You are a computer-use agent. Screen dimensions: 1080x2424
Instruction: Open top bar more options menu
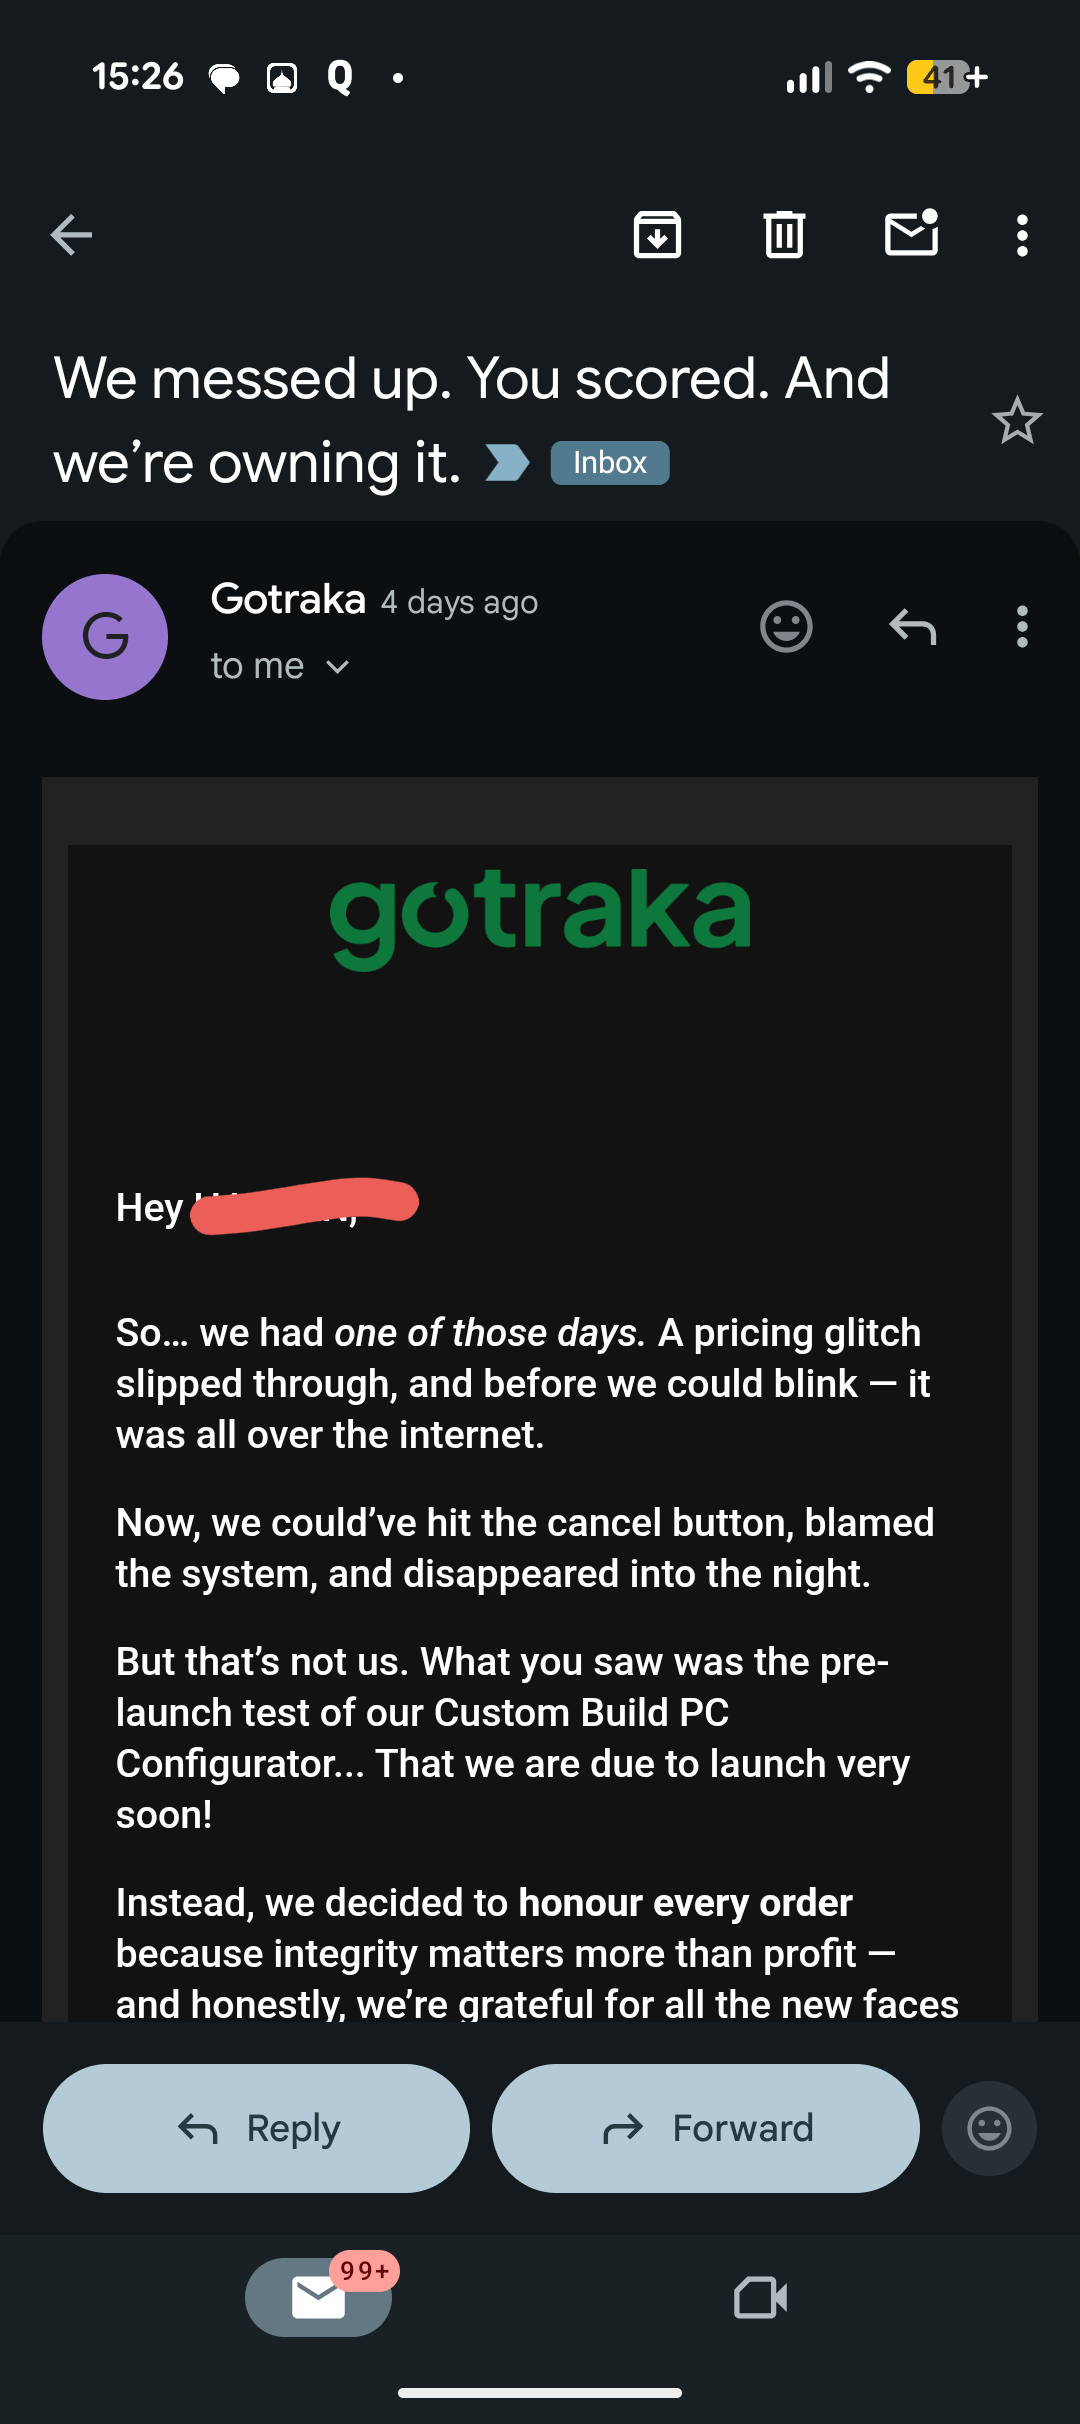click(x=1022, y=236)
